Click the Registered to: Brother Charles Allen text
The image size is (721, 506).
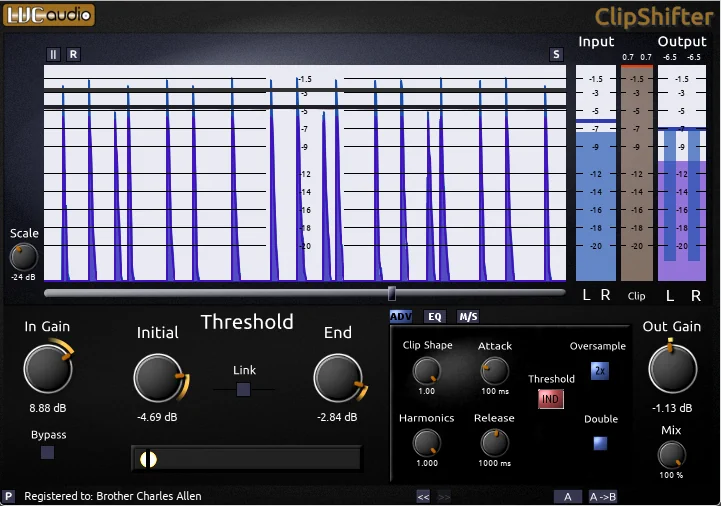pos(113,496)
